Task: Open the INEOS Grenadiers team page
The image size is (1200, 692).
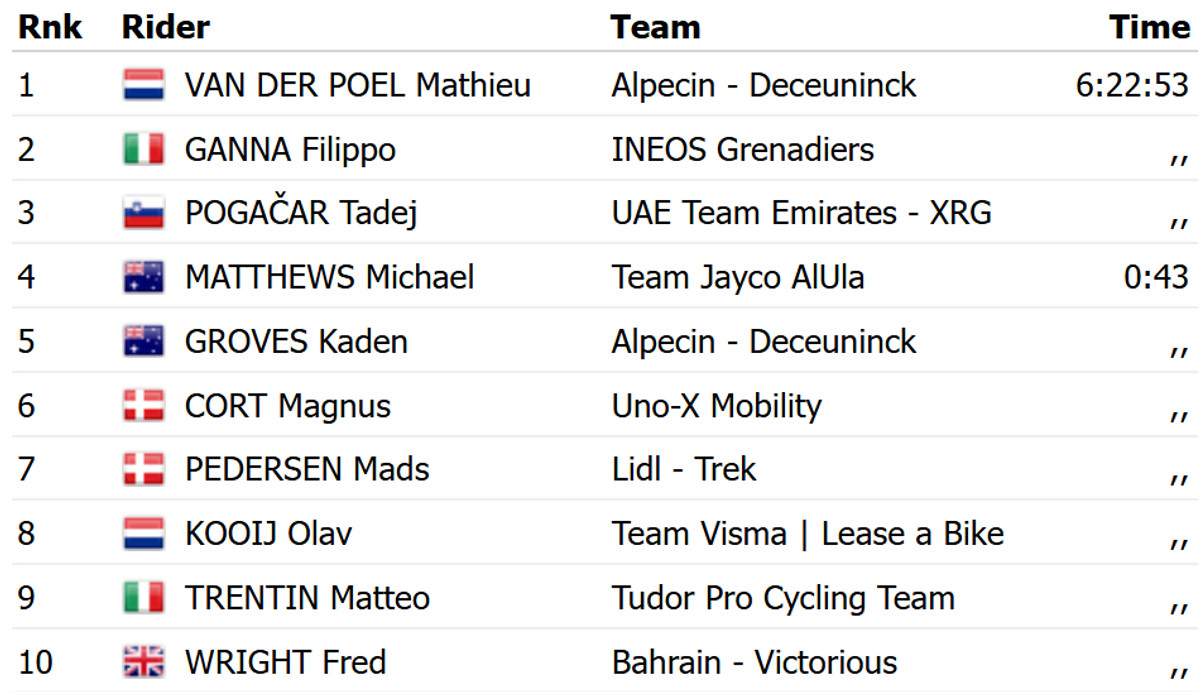Action: pos(742,150)
